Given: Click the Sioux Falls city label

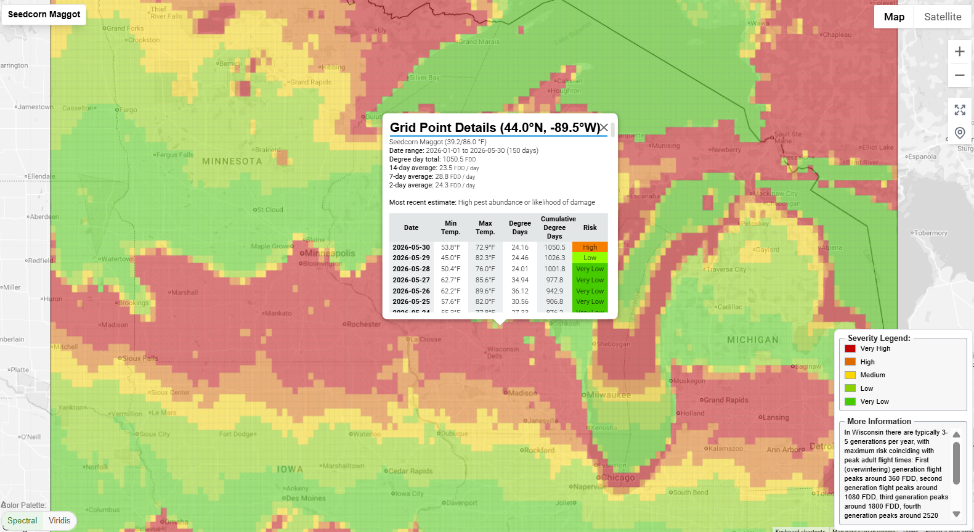Looking at the screenshot, I should tap(138, 358).
